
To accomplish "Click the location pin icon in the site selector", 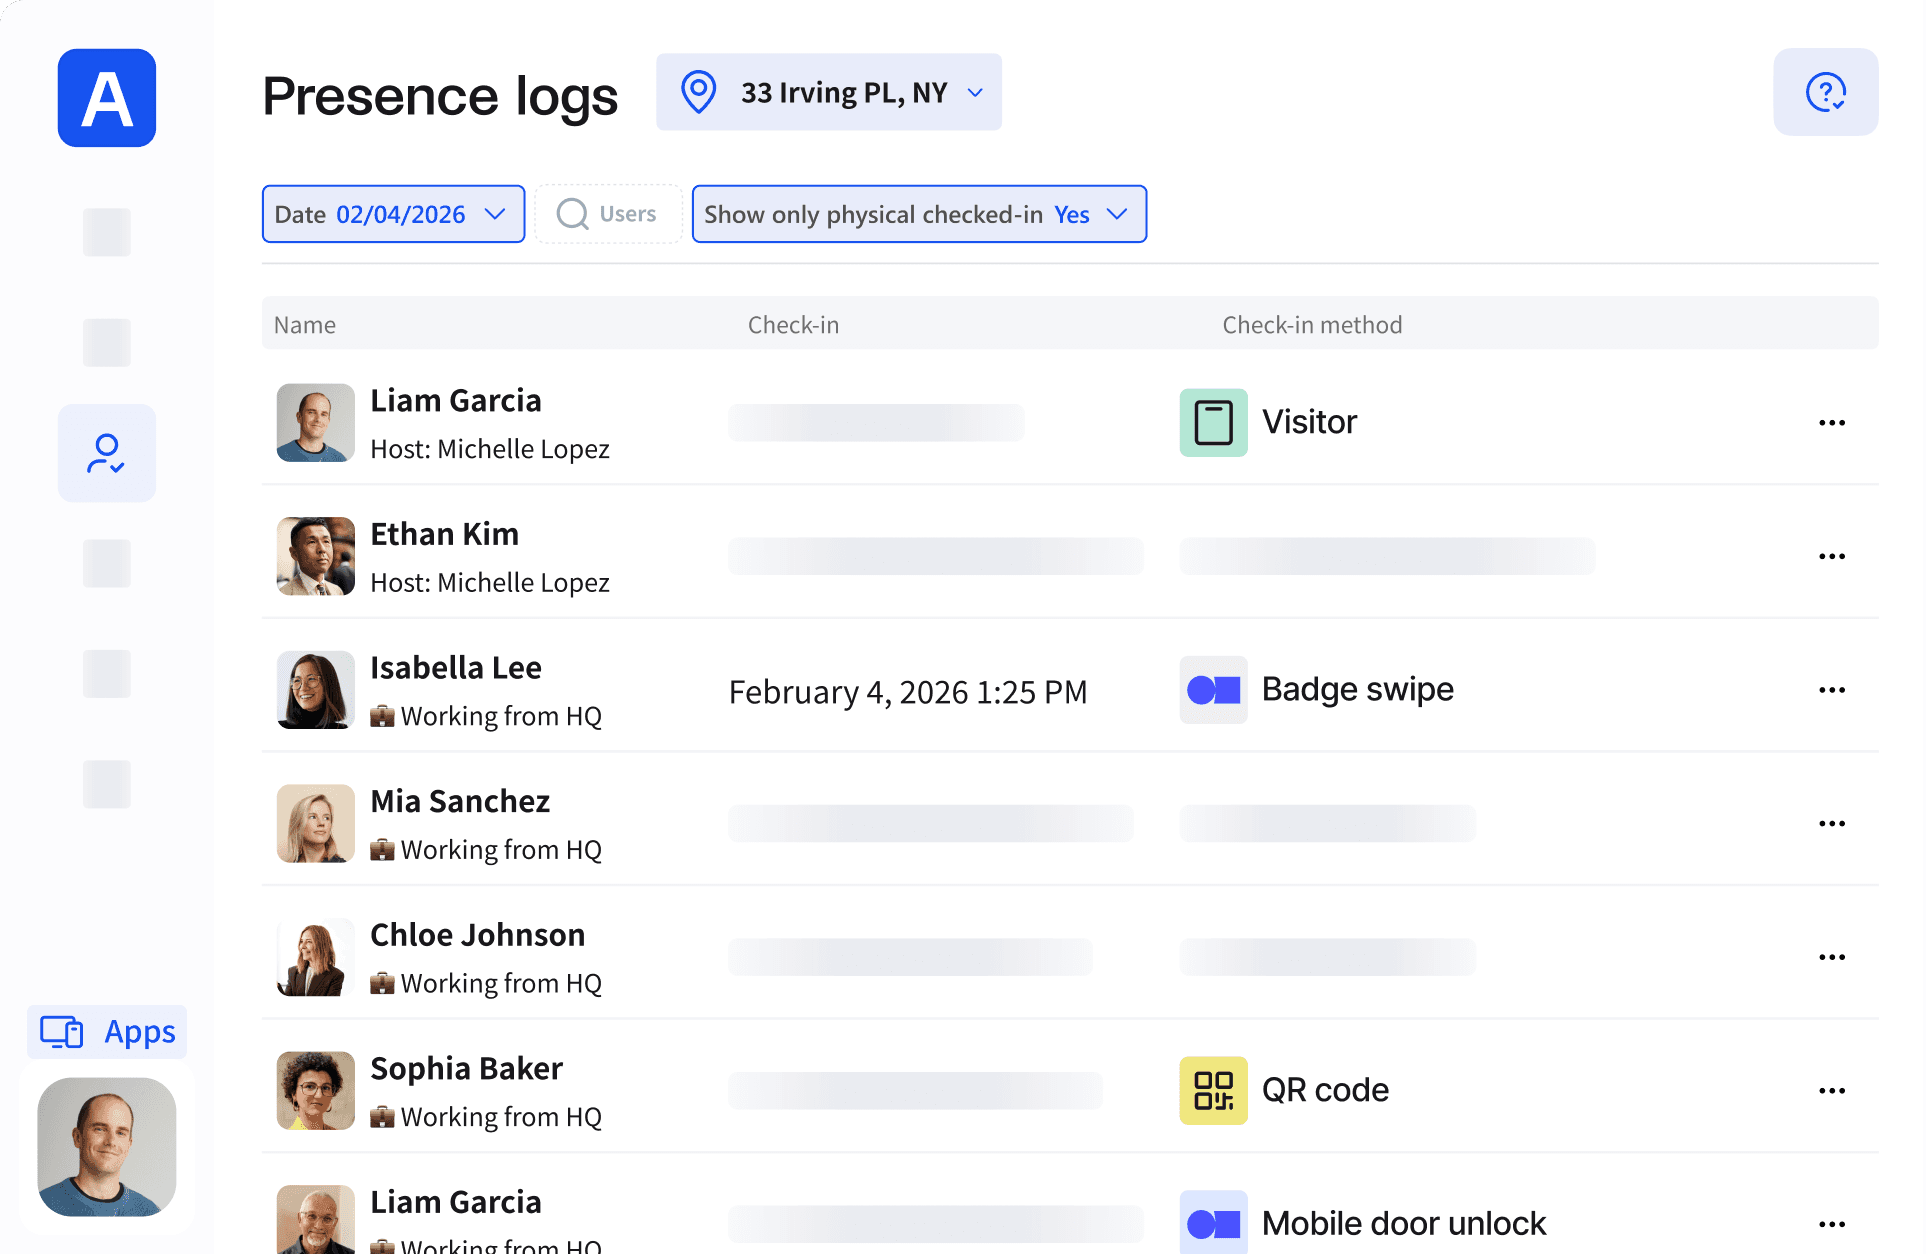I will point(698,91).
